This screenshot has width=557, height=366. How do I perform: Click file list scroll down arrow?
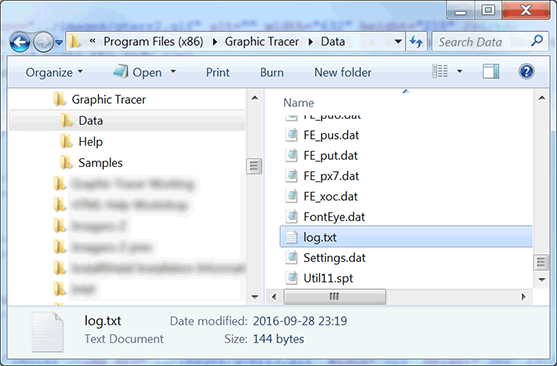[x=541, y=280]
